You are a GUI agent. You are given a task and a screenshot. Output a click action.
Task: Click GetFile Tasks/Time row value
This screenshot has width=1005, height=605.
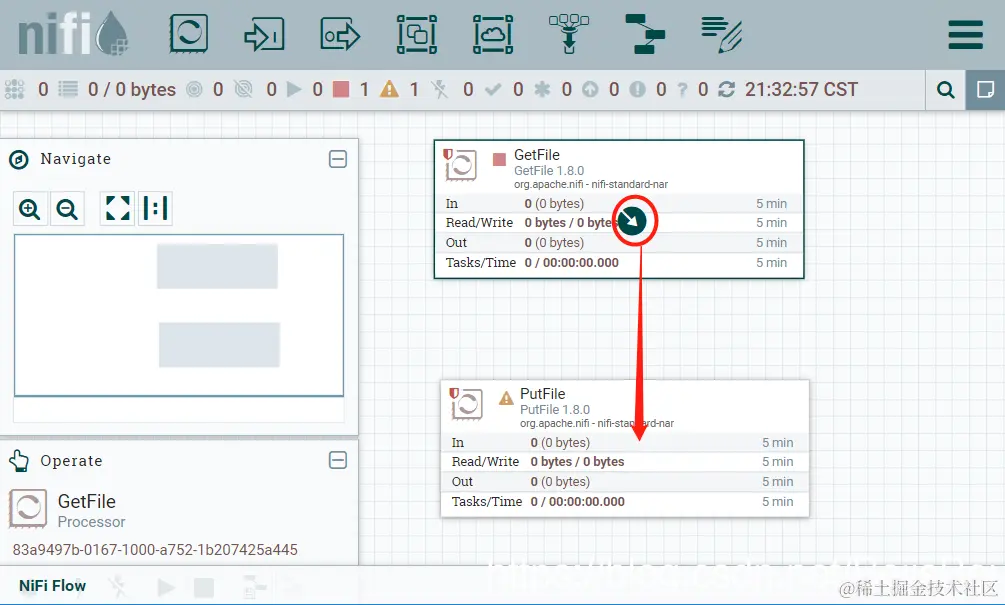coord(572,263)
